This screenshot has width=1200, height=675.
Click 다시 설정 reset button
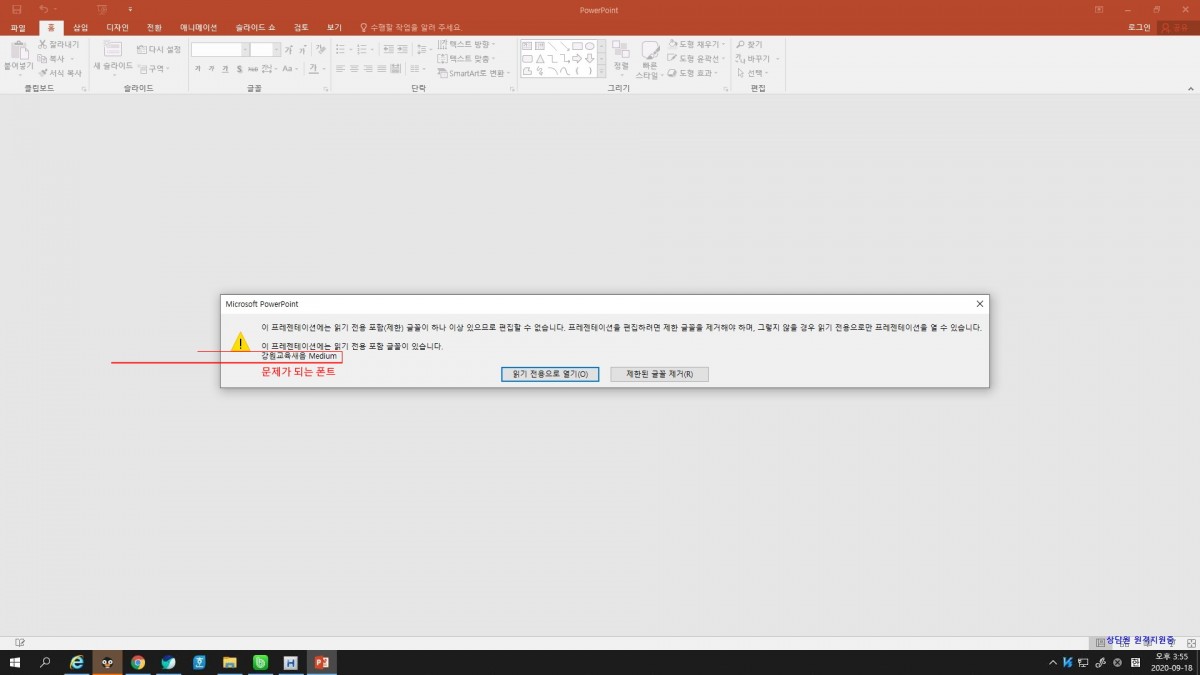point(158,49)
